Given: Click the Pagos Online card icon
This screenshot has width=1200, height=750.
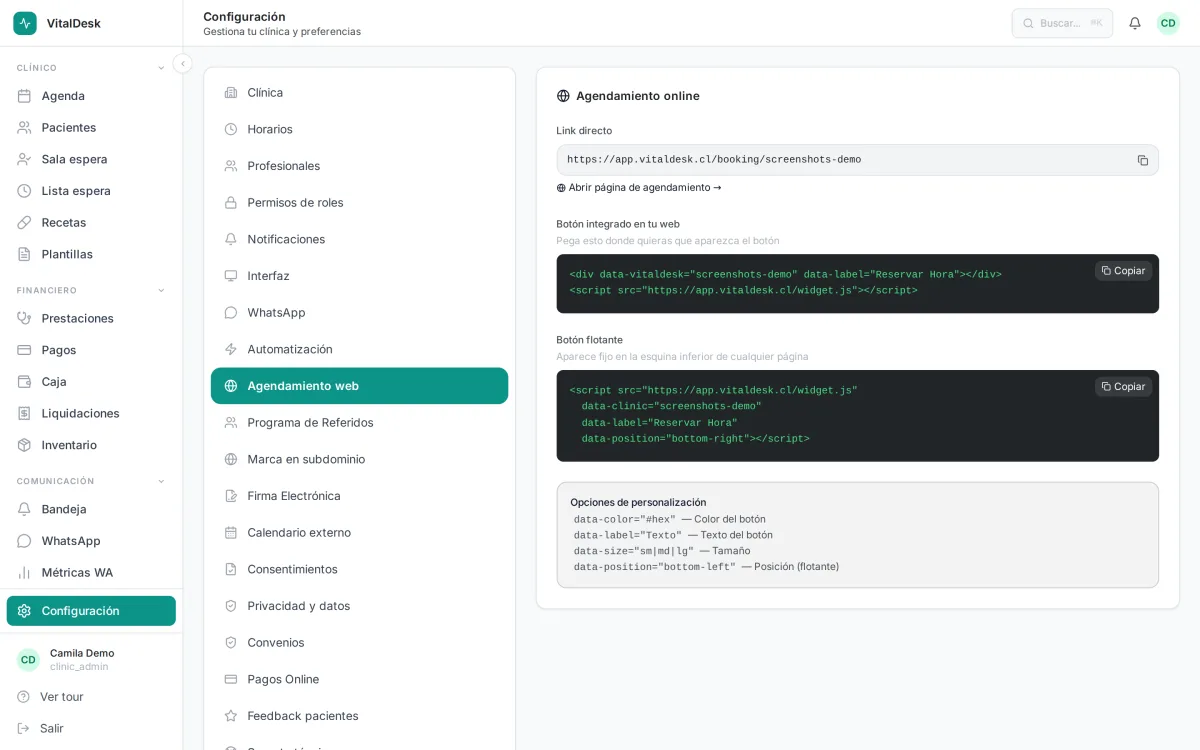Looking at the screenshot, I should point(231,679).
